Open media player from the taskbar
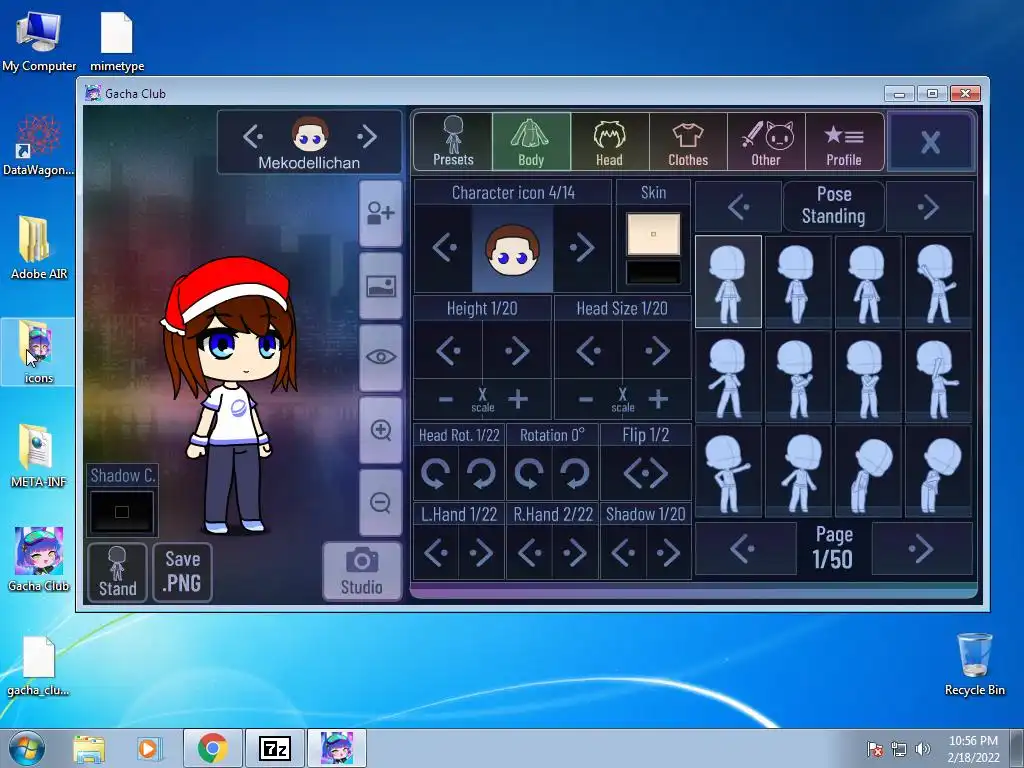This screenshot has width=1024, height=768. click(x=150, y=748)
